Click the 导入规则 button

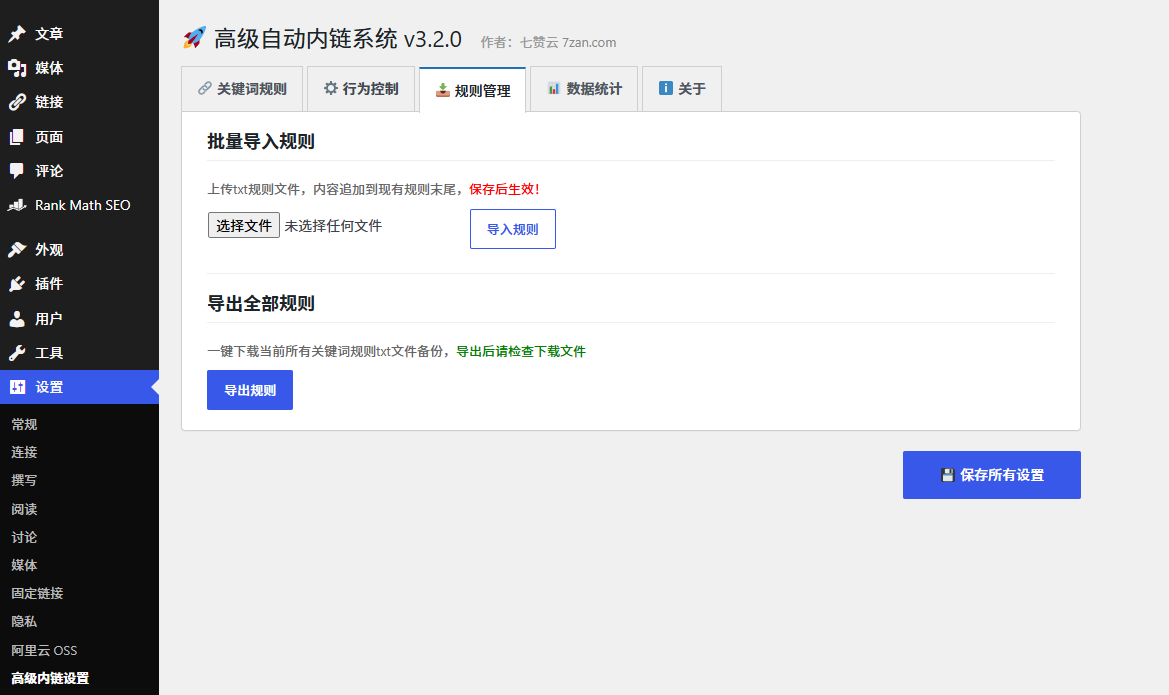pos(513,229)
